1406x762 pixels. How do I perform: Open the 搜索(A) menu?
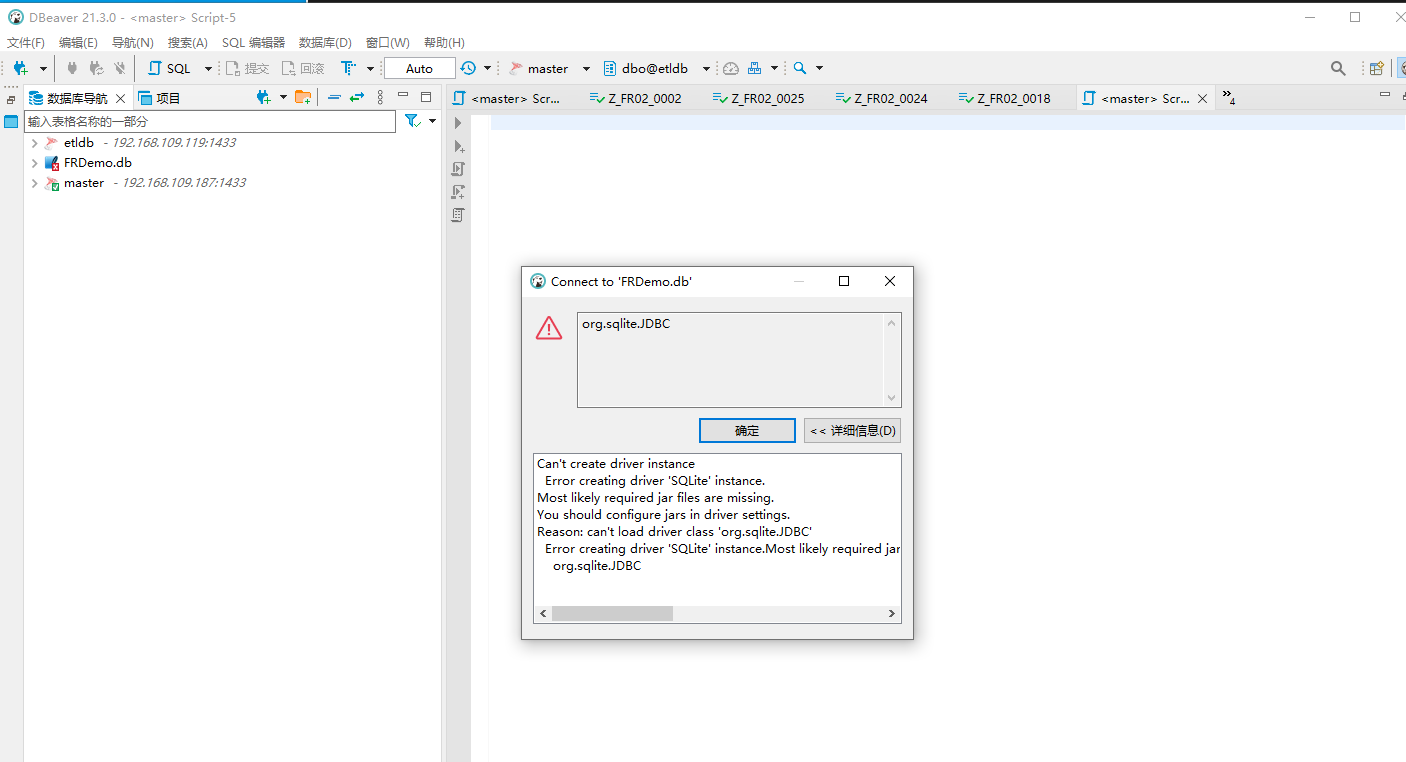(187, 43)
